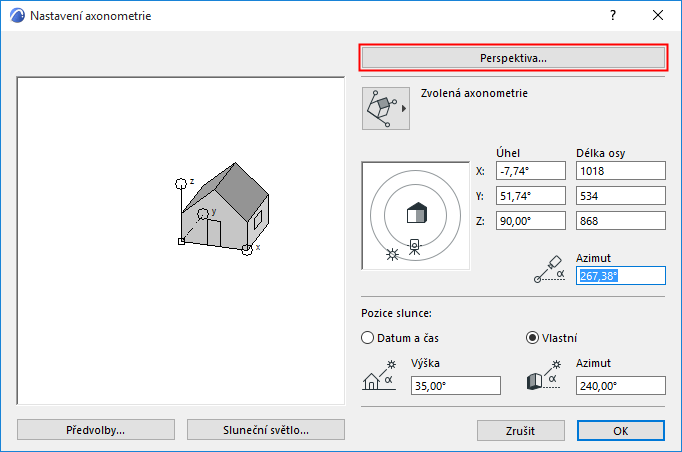Screen dimensions: 682x452
Task: Edit the sun Azimut field 240,00°
Action: tap(621, 386)
